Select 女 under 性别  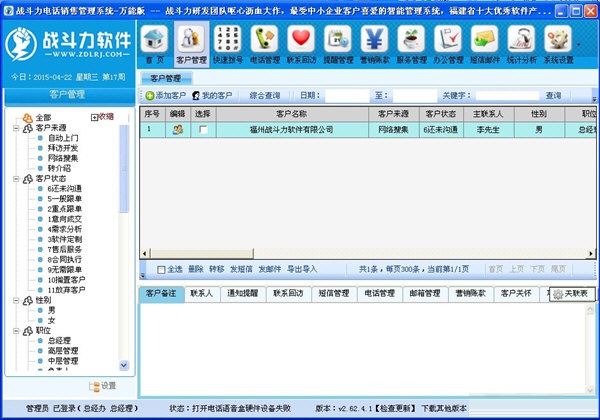[51, 321]
